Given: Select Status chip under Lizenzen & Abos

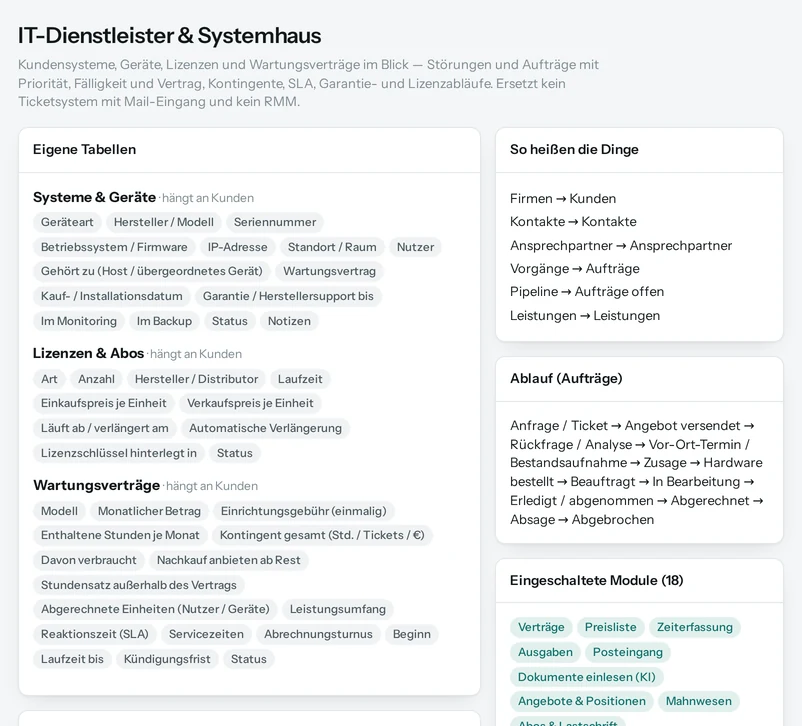Looking at the screenshot, I should coord(234,453).
